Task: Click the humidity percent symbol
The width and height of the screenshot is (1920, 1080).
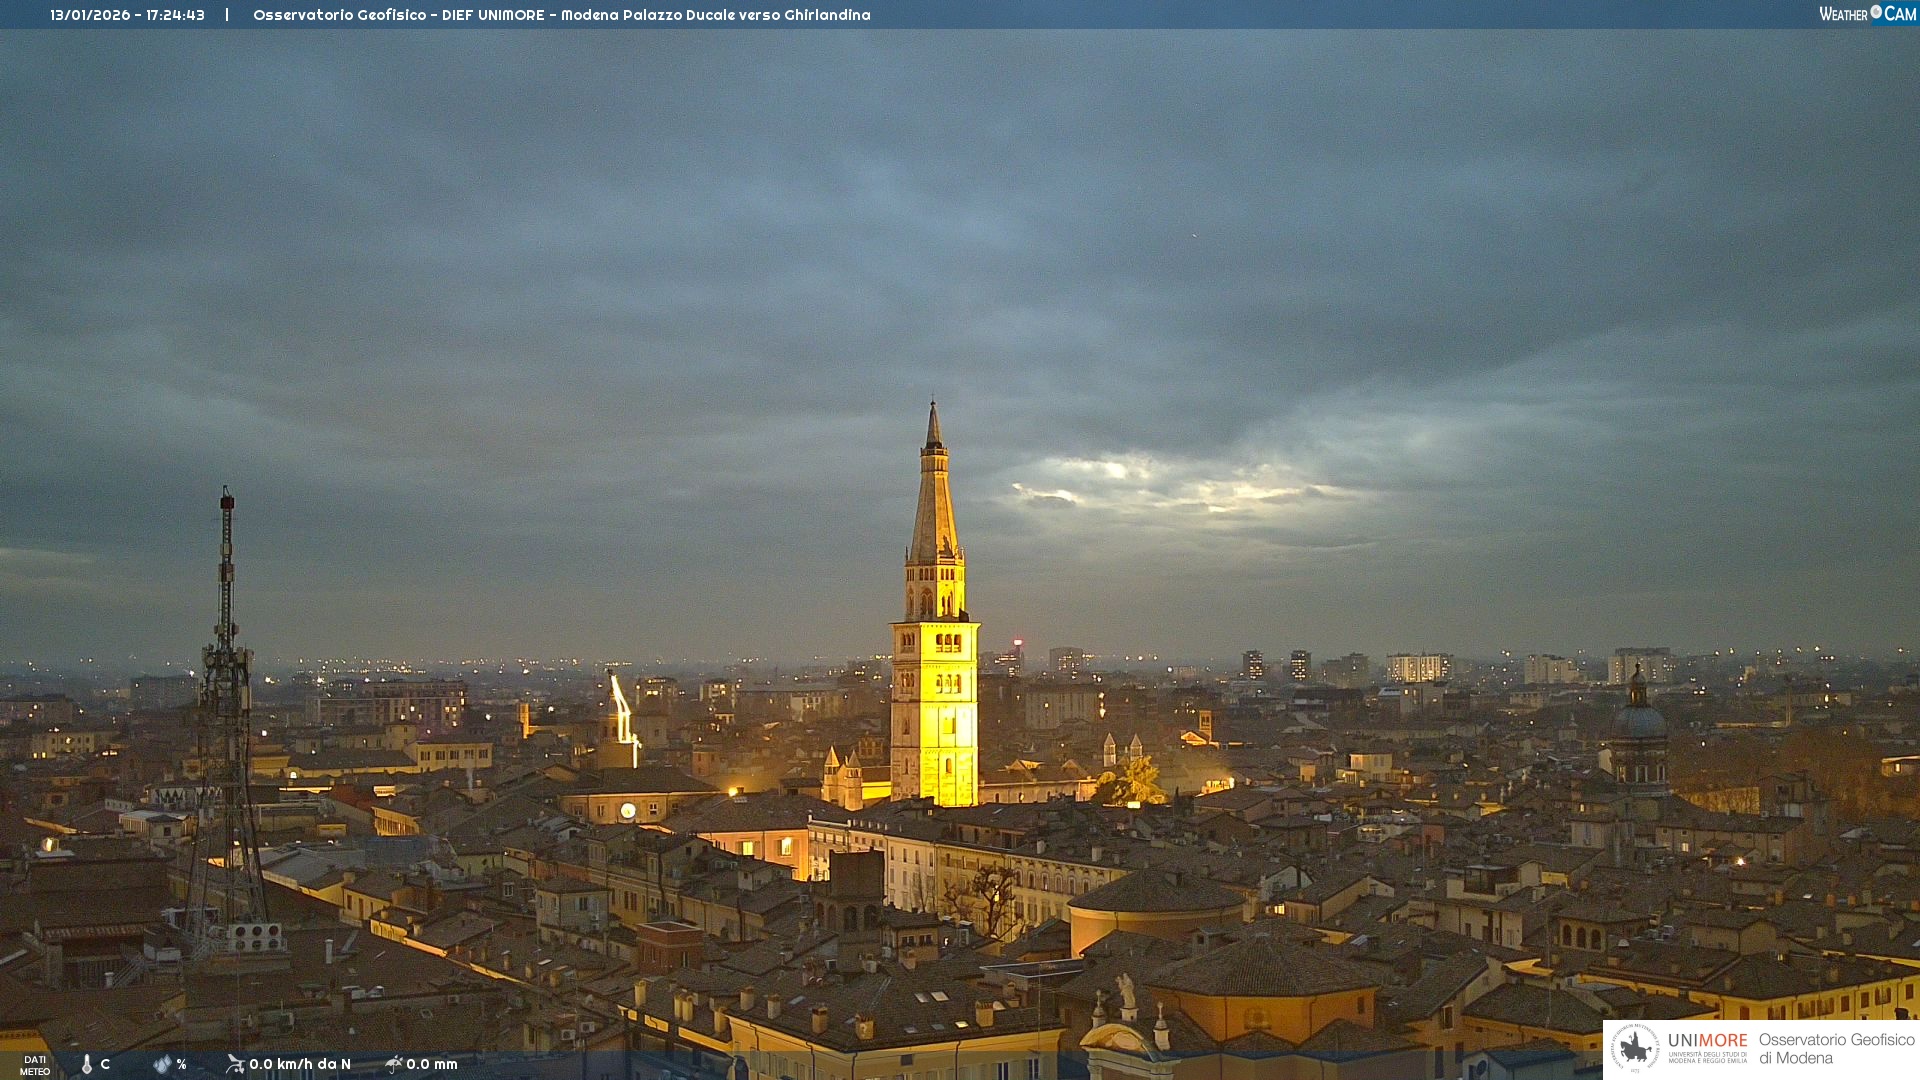Action: [x=181, y=1064]
